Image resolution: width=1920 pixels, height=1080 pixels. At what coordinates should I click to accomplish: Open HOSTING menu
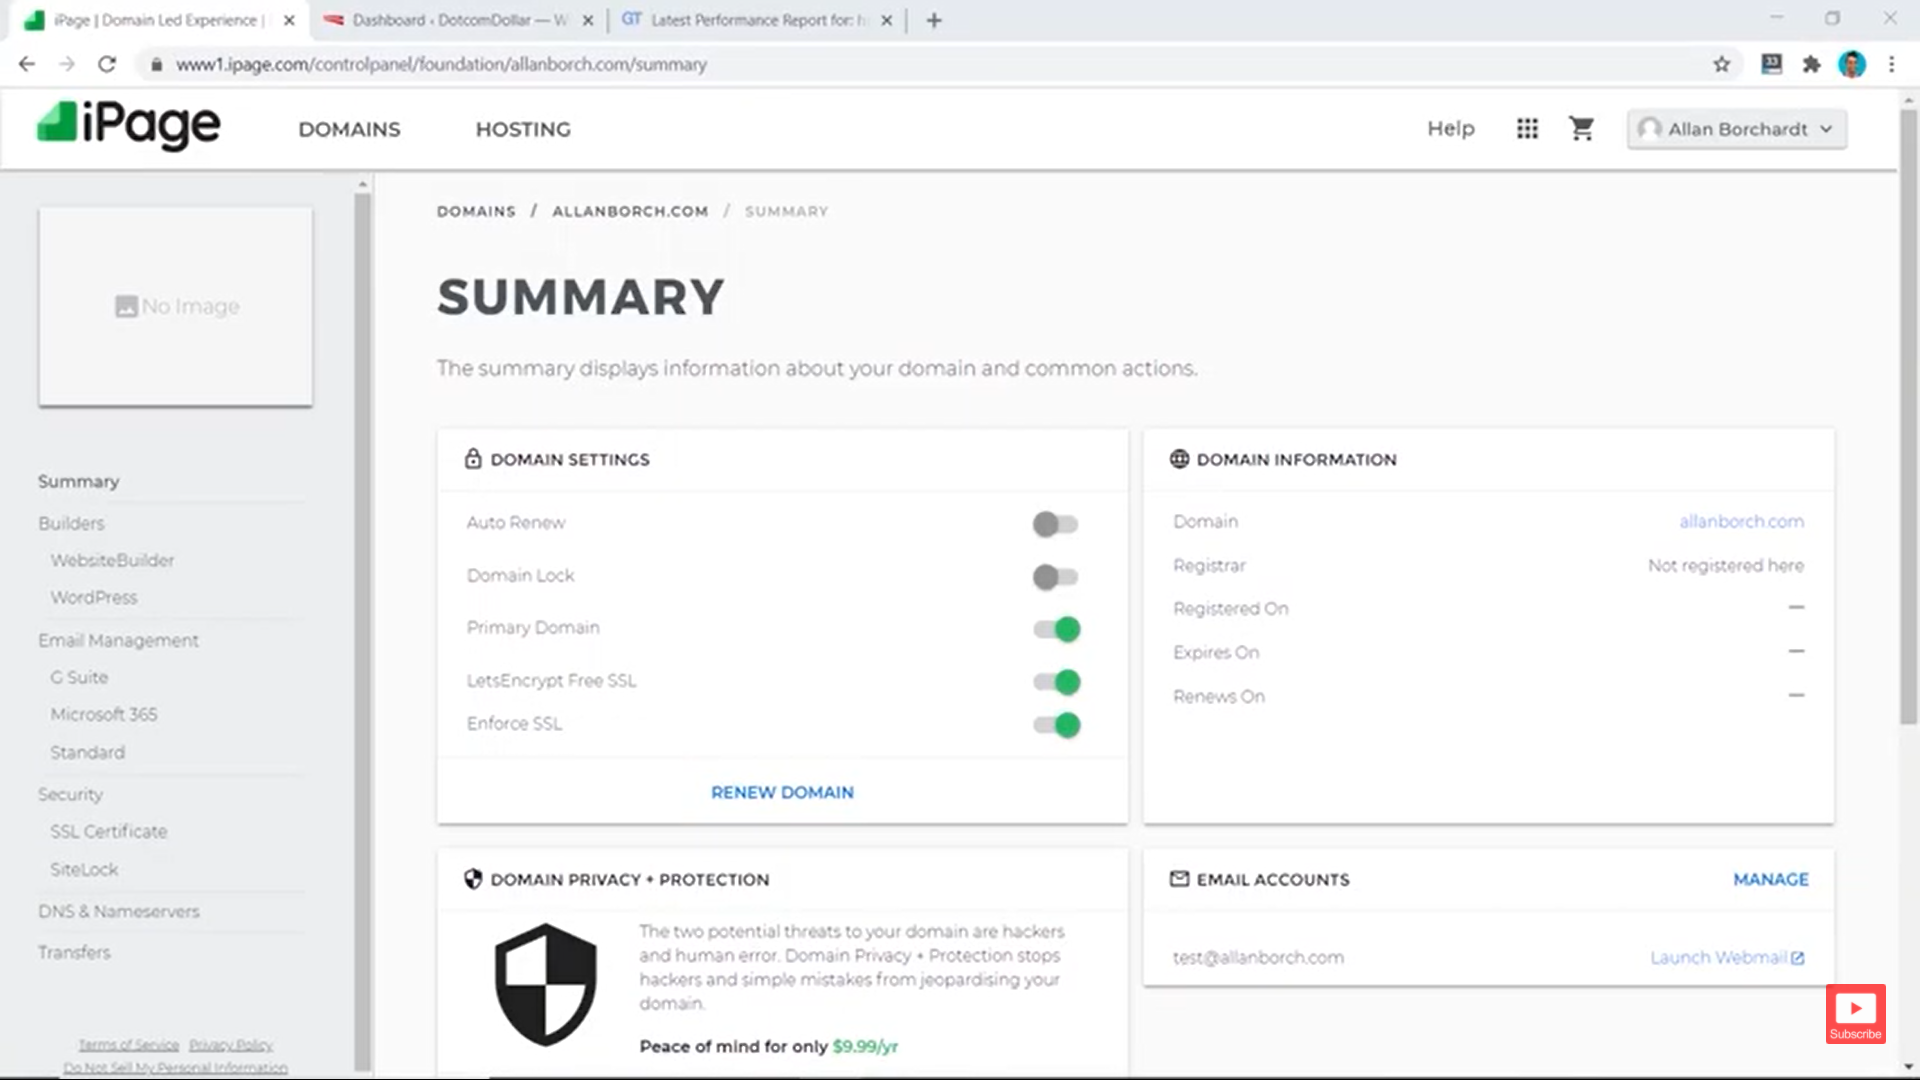(523, 129)
